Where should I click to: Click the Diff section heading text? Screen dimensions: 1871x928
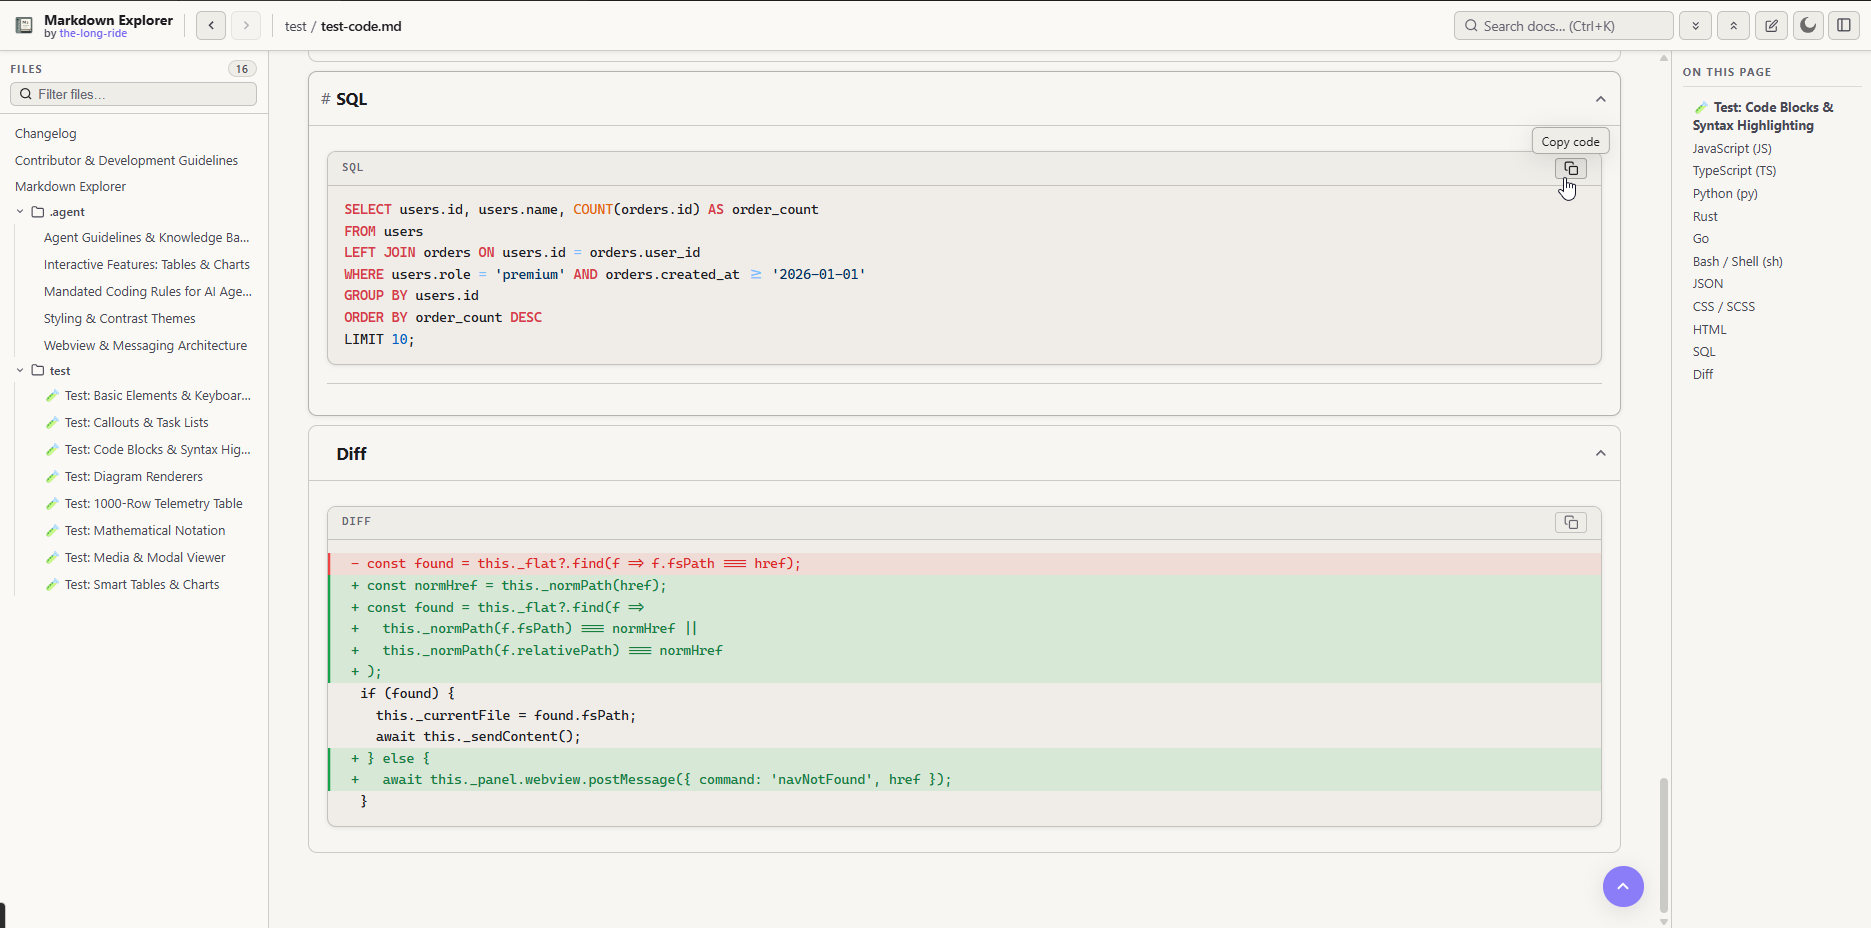(351, 454)
